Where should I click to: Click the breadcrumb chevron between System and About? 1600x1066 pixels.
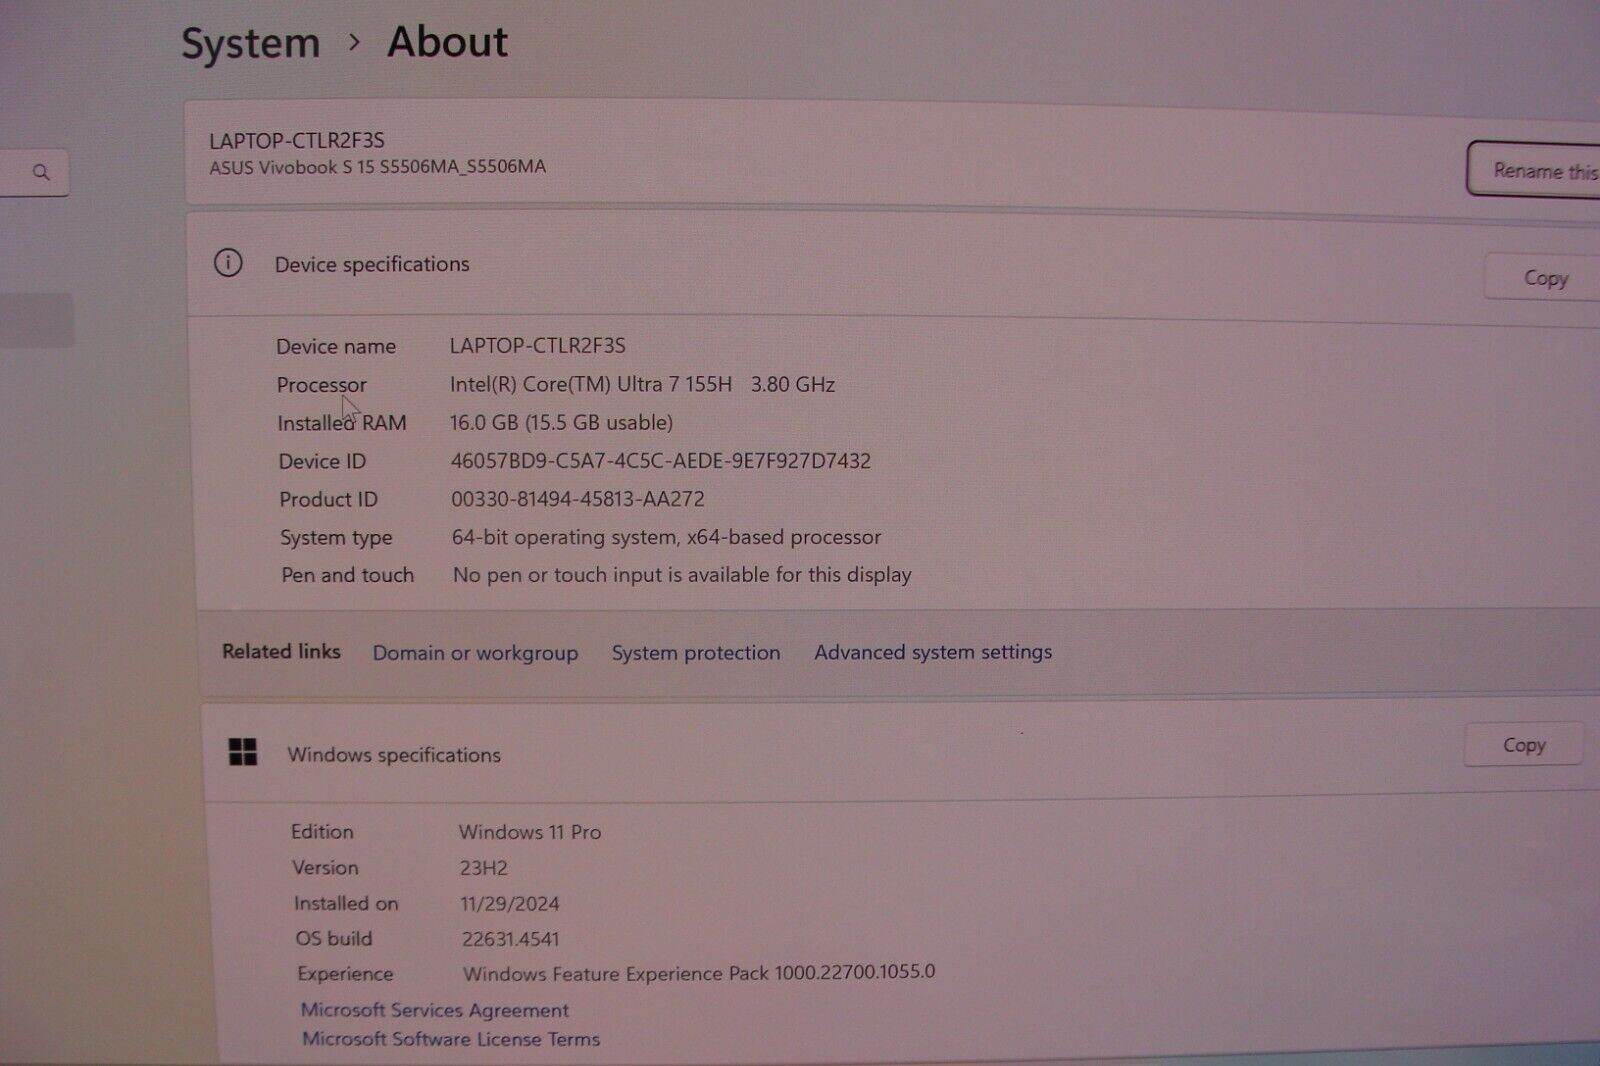pos(354,42)
